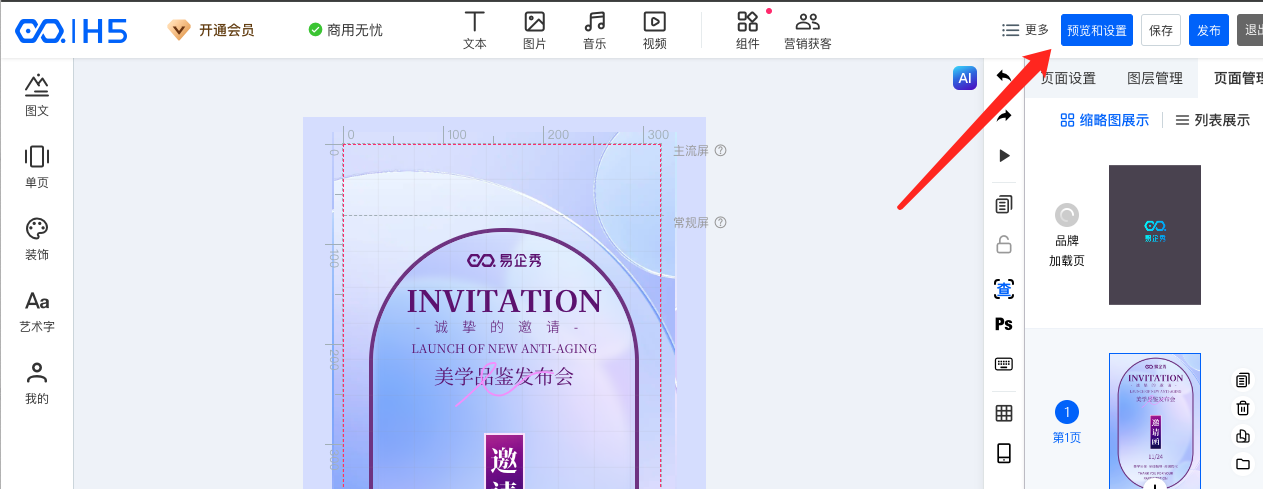Screen dimensions: 1263x489
Task: Open the 组件 components menu
Action: [748, 30]
